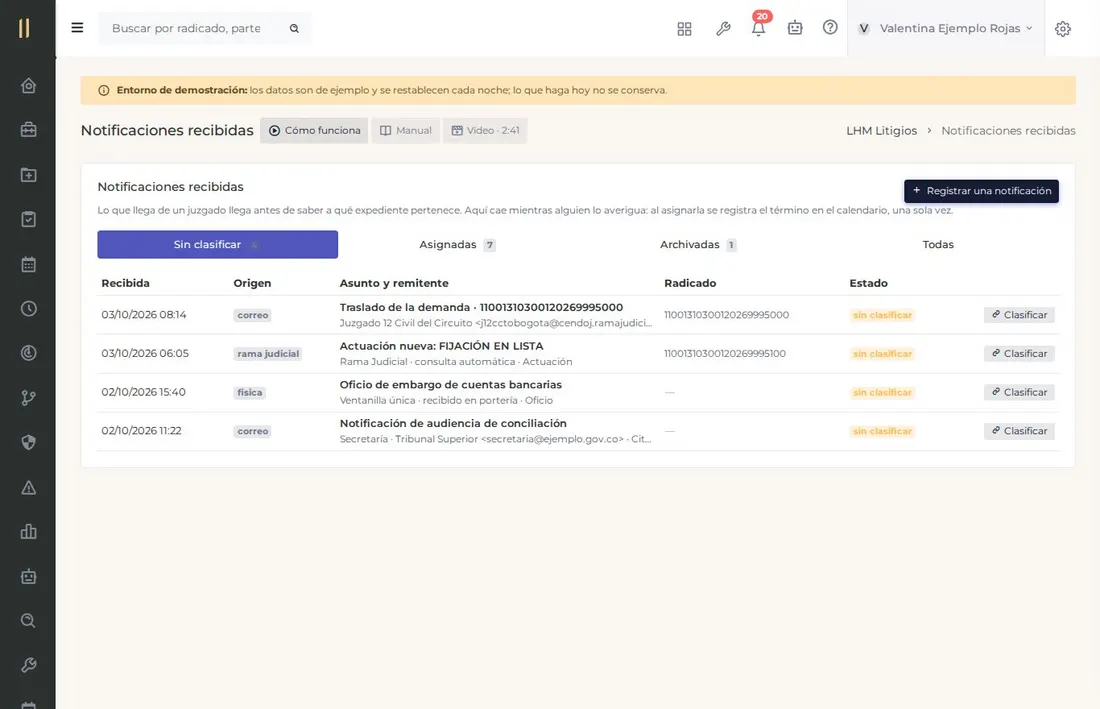
Task: Click date 03/10/2026 08:14
Action: pyautogui.click(x=144, y=315)
